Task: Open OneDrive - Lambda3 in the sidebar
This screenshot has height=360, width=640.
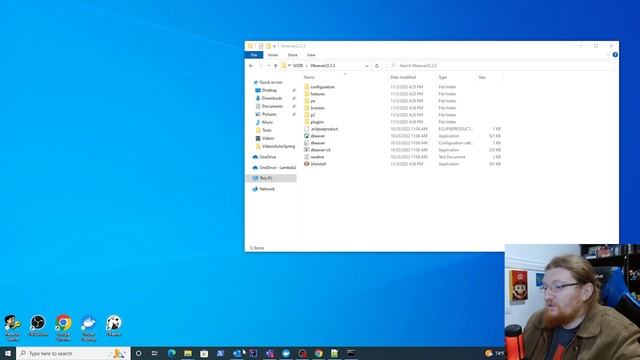Action: 274,167
